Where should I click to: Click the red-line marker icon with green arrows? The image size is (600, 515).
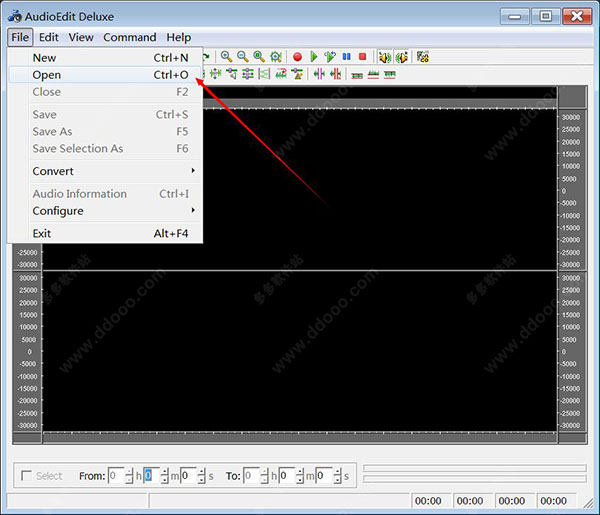point(336,73)
